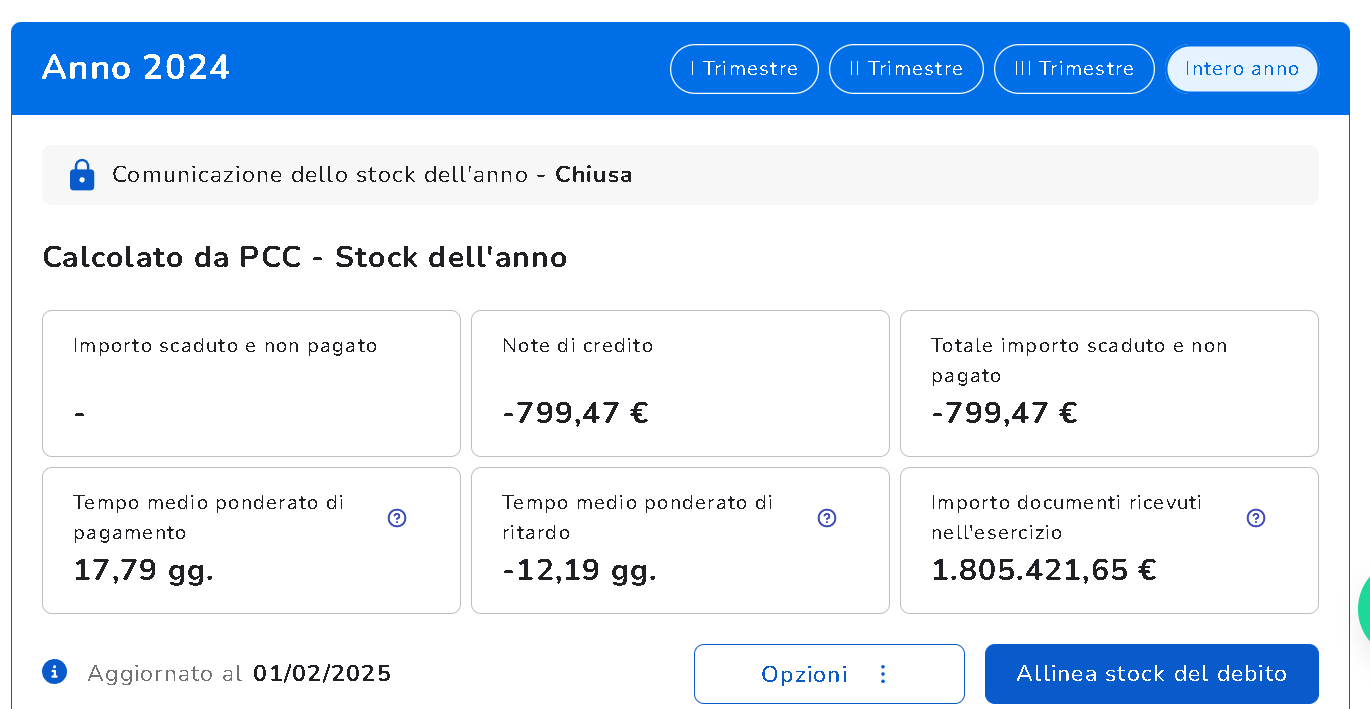The height and width of the screenshot is (709, 1370).
Task: Click the Note di credito card
Action: click(x=680, y=383)
